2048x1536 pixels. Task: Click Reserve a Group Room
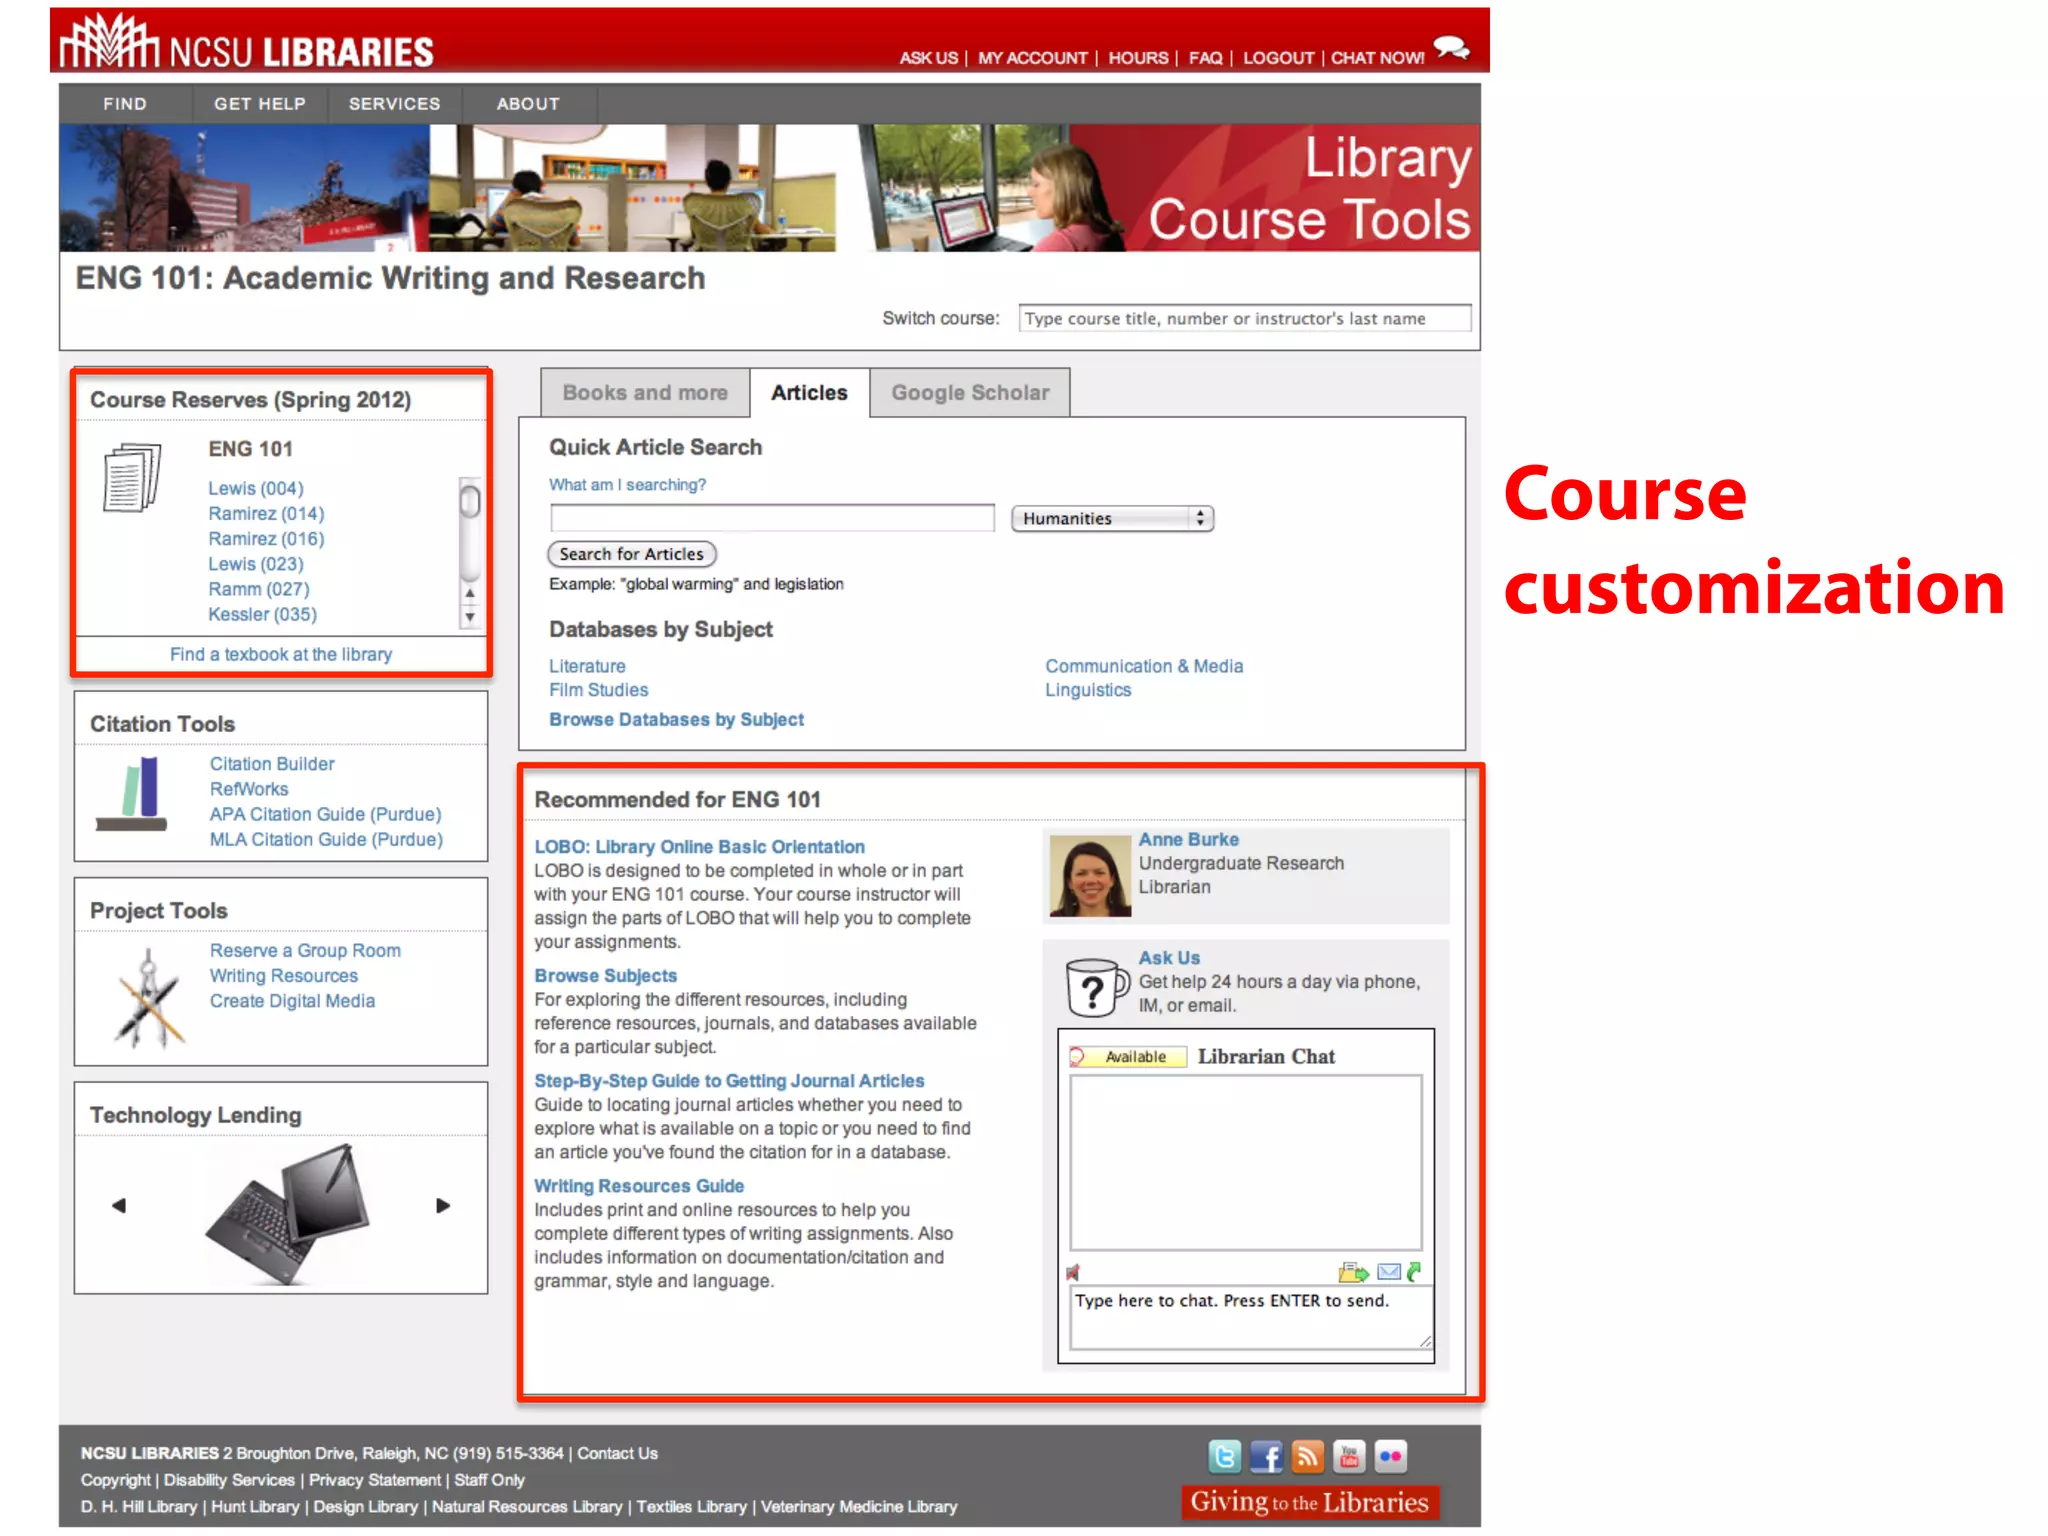click(x=305, y=950)
